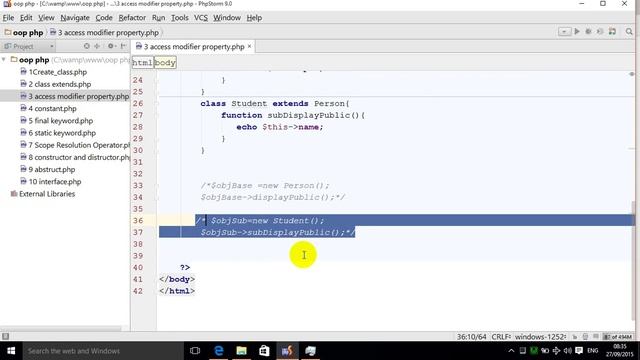Viewport: 640px width, 360px height.
Task: Click hide Project panel icon
Action: point(123,46)
